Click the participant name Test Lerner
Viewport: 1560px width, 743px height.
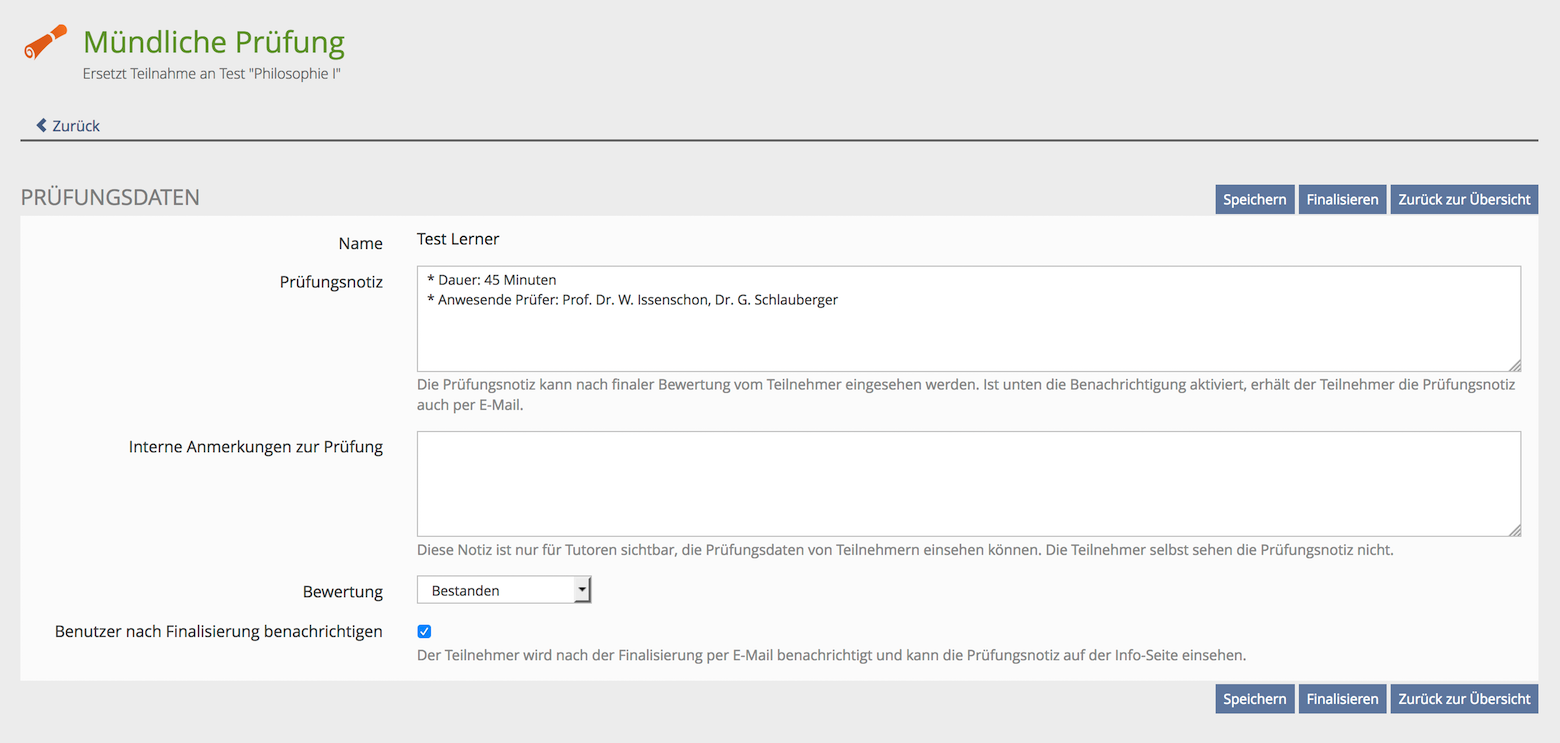pos(457,239)
